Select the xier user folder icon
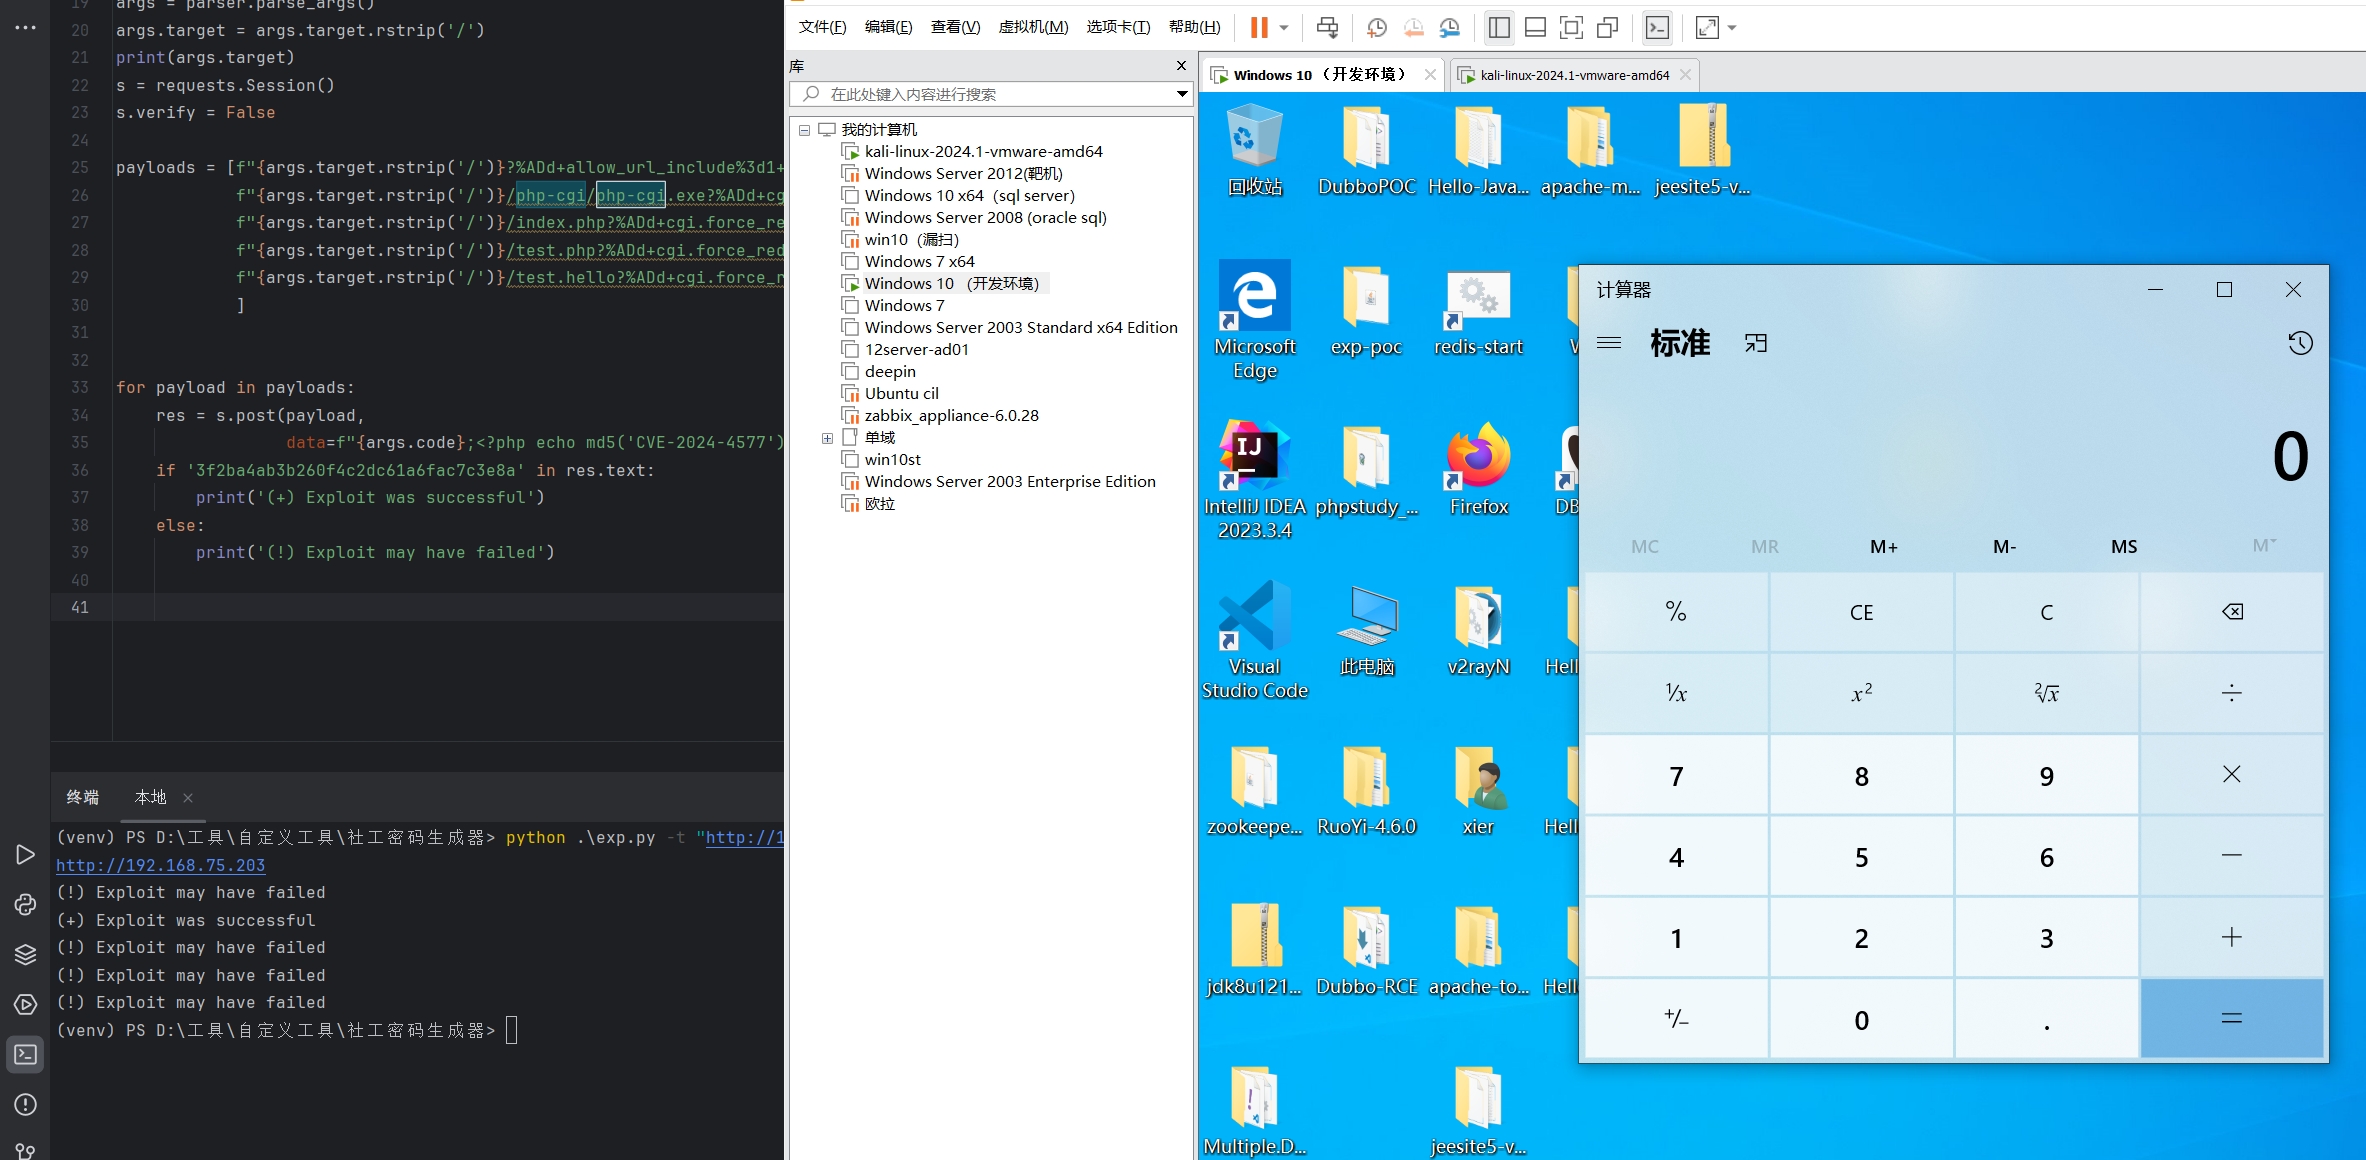 tap(1478, 791)
